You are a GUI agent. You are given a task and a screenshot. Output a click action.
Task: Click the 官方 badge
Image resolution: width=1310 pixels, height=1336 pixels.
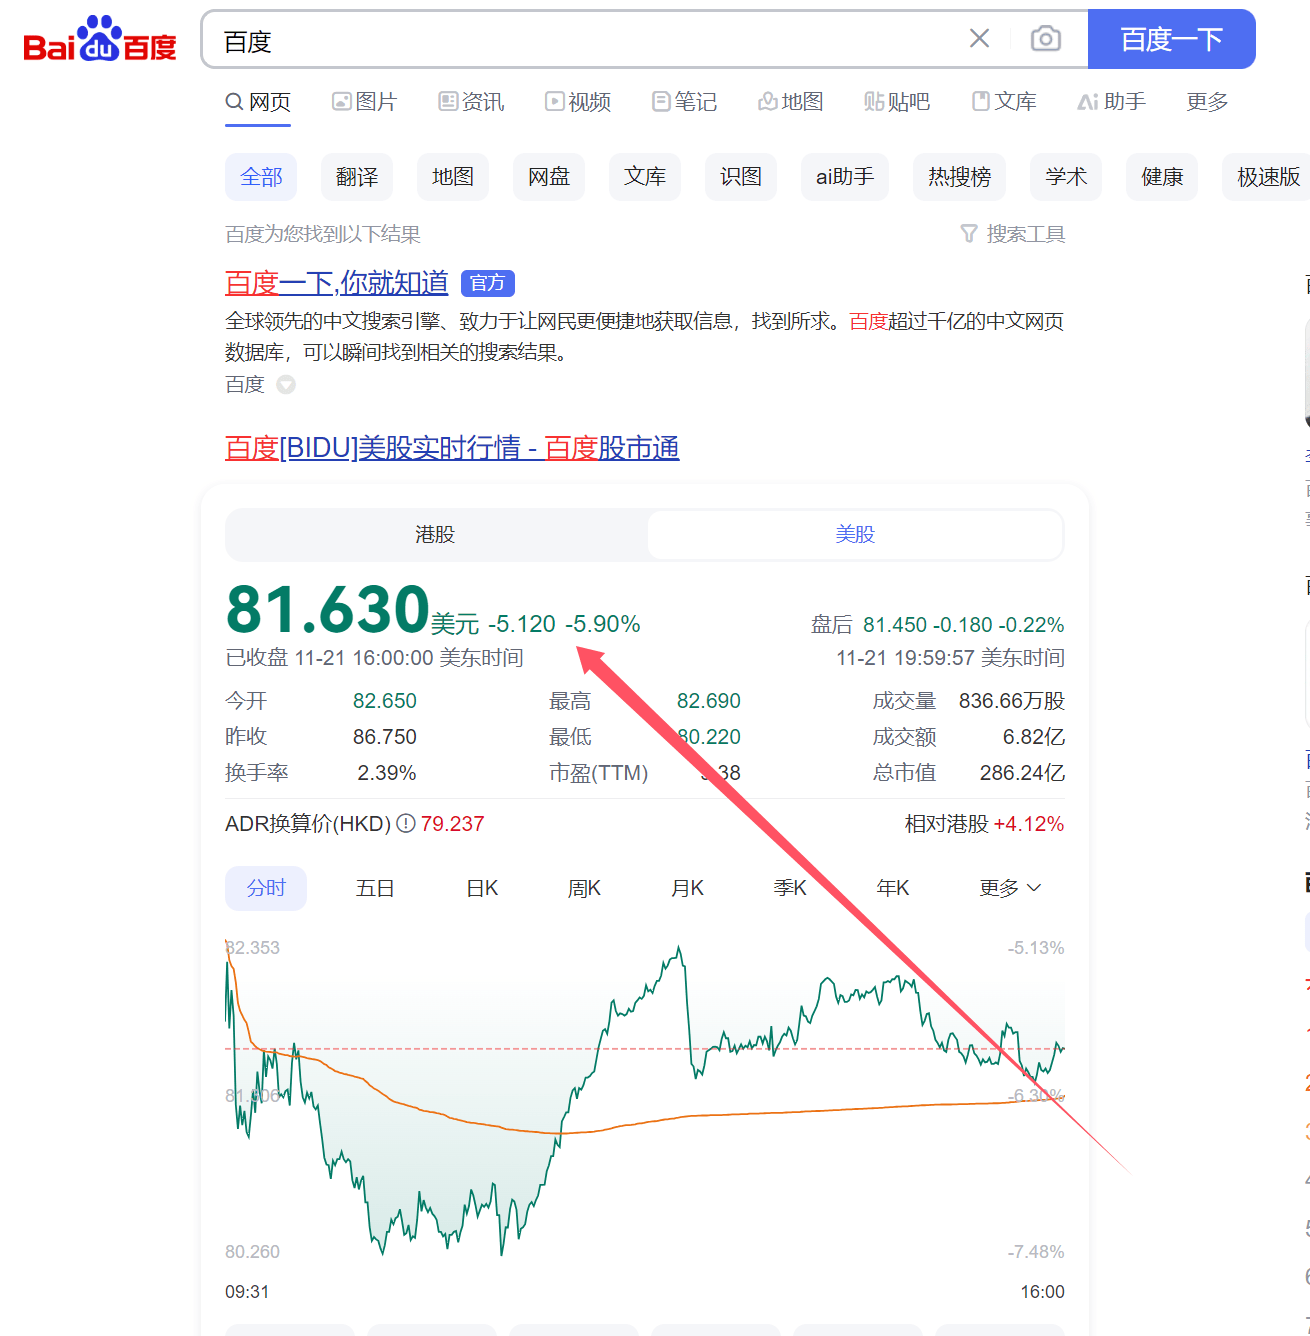coord(488,283)
